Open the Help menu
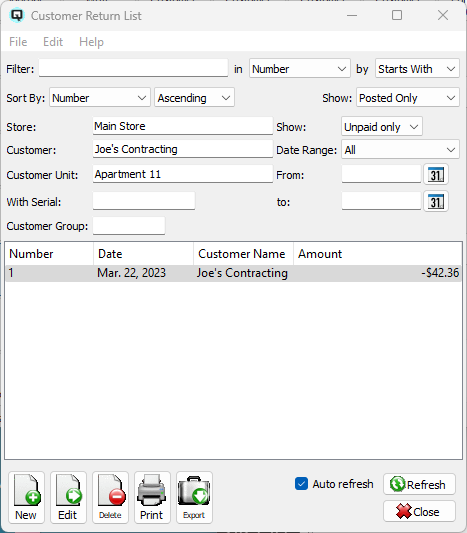This screenshot has width=467, height=533. click(x=91, y=42)
